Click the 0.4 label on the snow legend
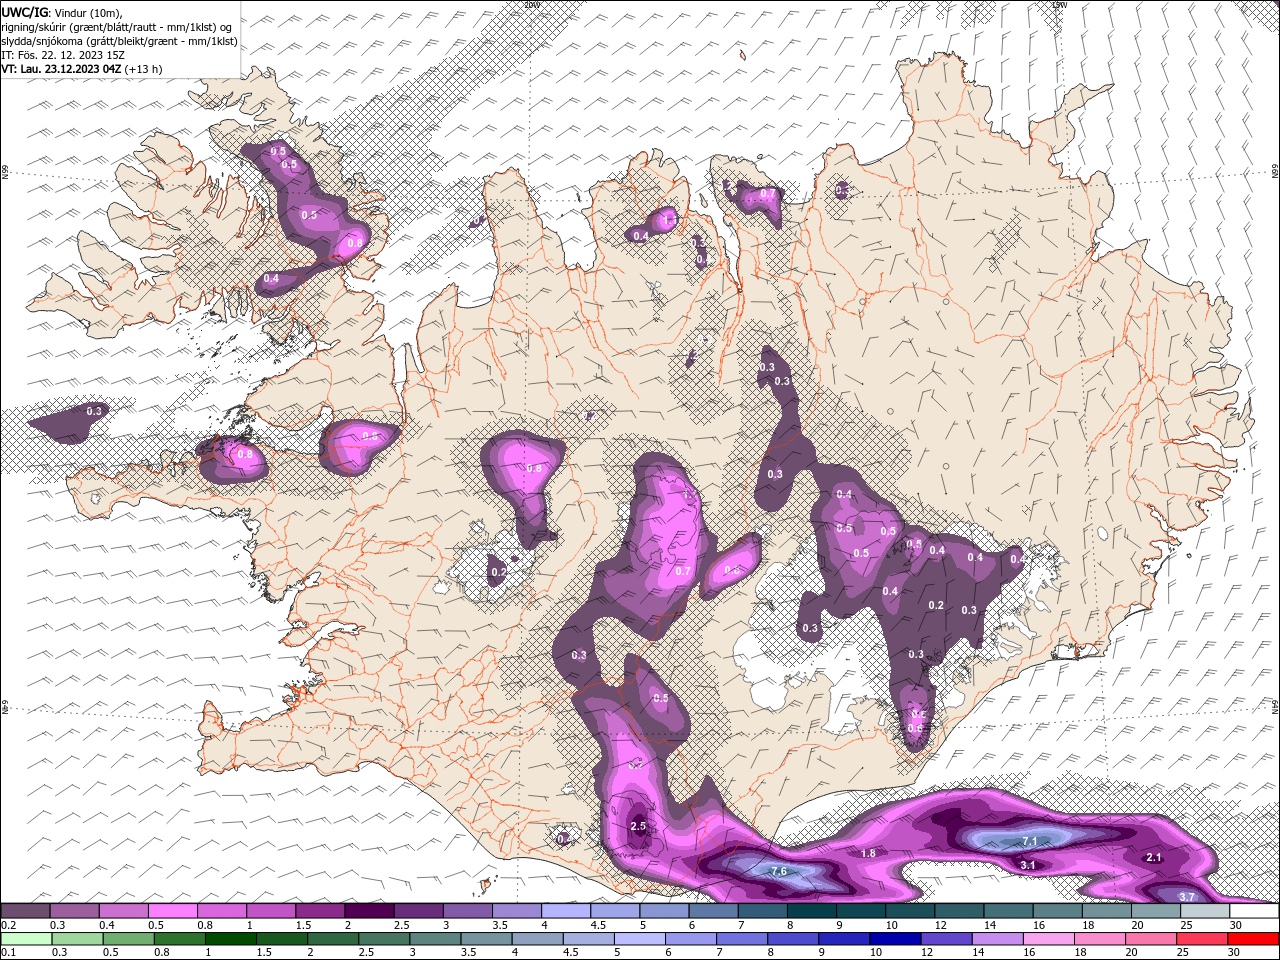Screen dimensions: 1280x960 point(107,925)
